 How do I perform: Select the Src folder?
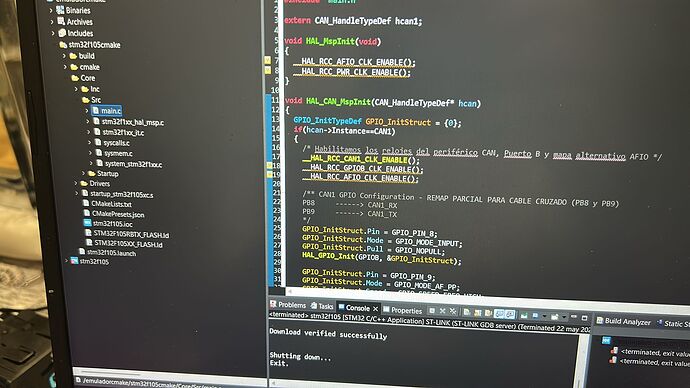(92, 100)
